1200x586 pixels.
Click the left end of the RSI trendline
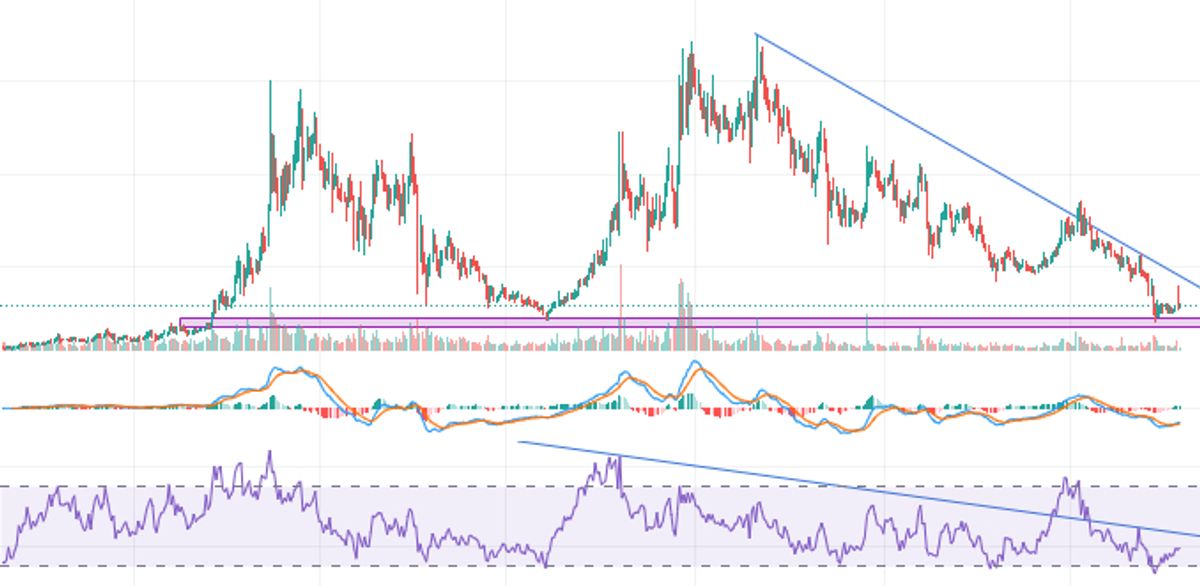[520, 441]
